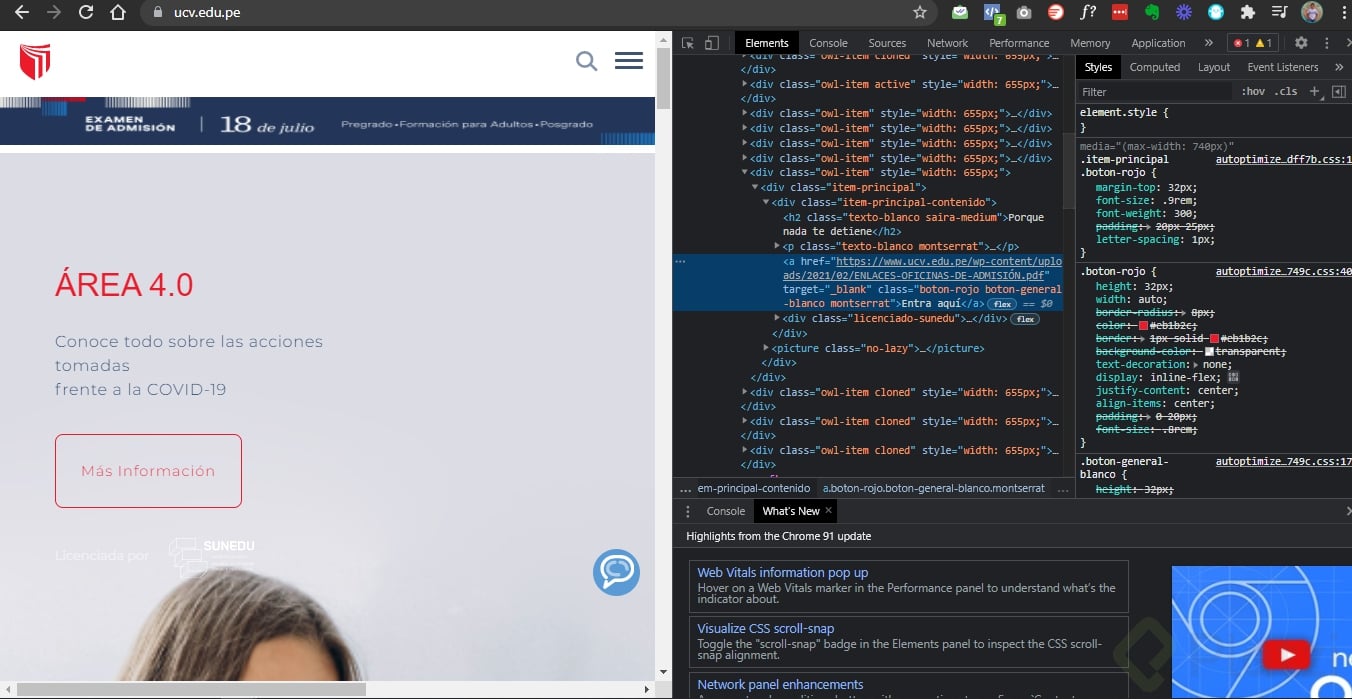Open the website hamburger menu
The height and width of the screenshot is (699, 1352).
coord(629,61)
